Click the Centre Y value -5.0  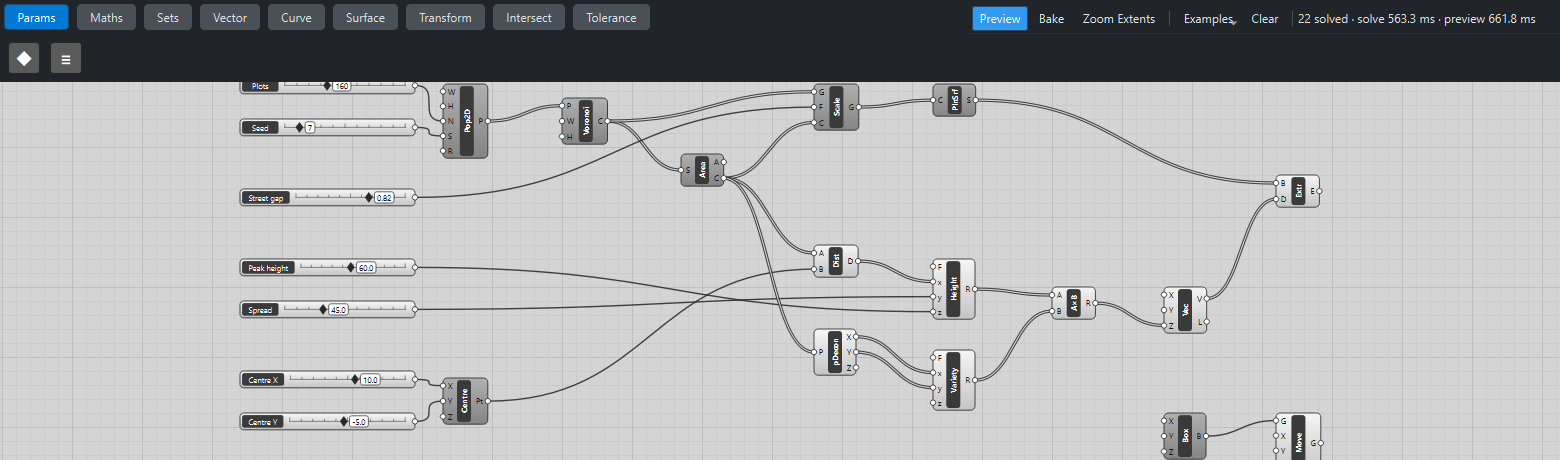(359, 422)
